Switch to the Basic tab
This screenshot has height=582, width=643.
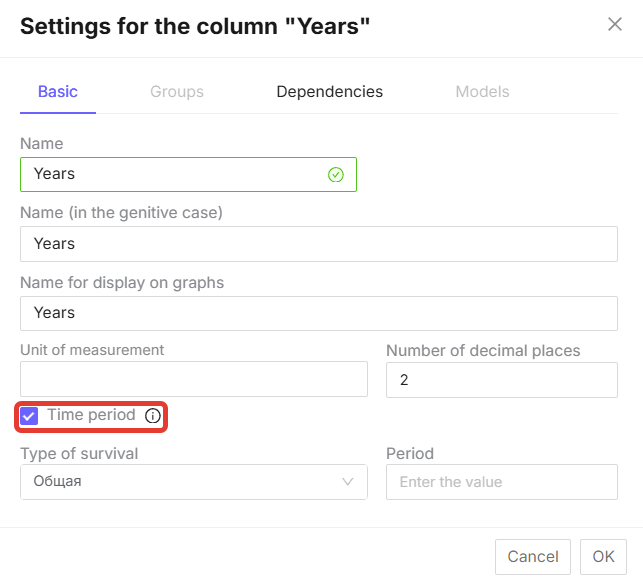(x=58, y=92)
